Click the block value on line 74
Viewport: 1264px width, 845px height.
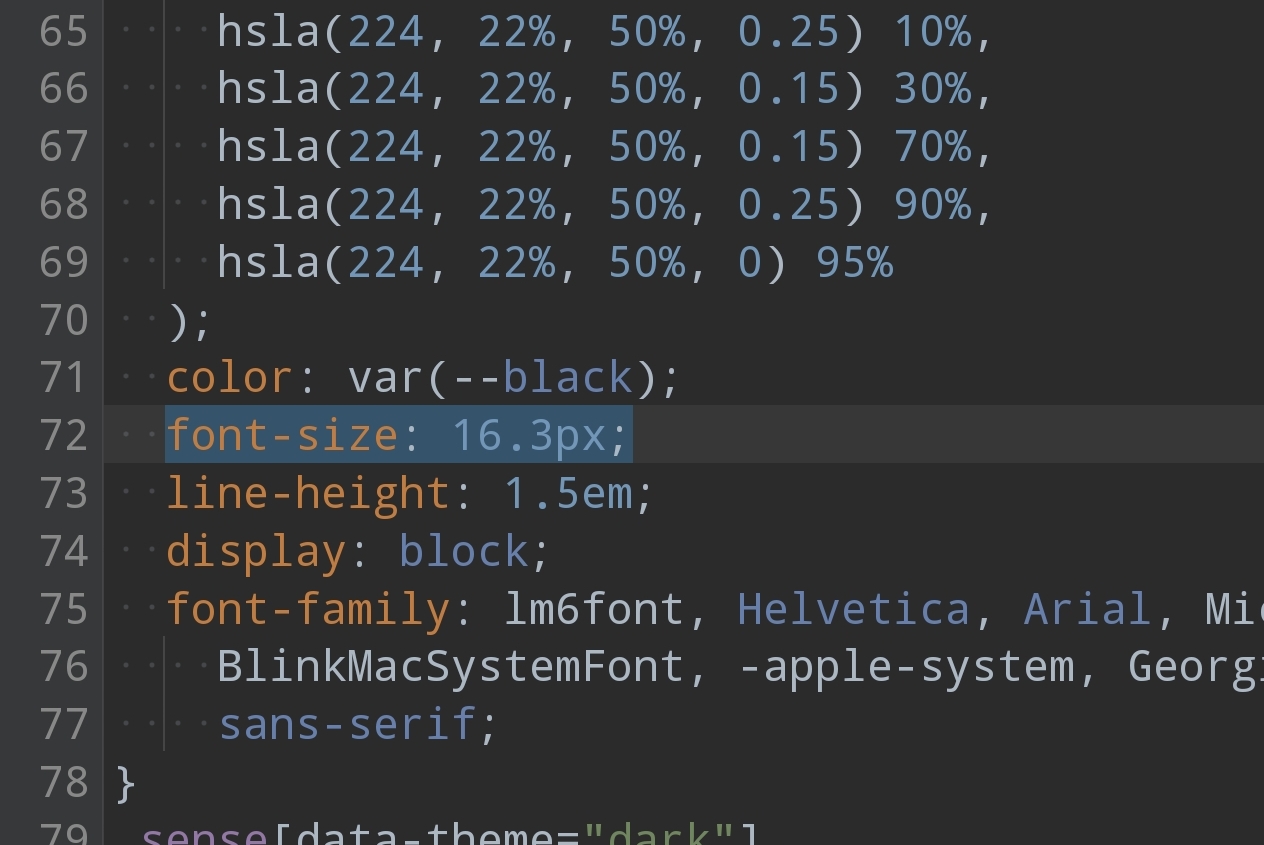coord(463,552)
